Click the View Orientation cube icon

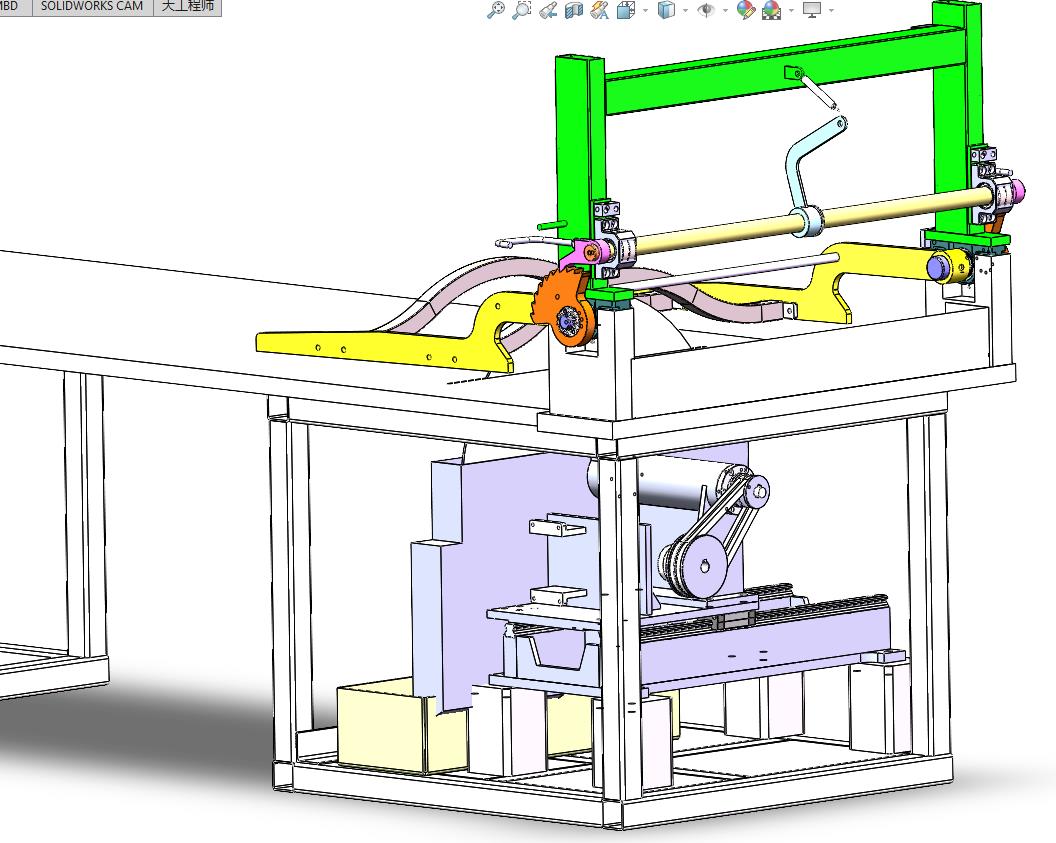click(x=626, y=10)
